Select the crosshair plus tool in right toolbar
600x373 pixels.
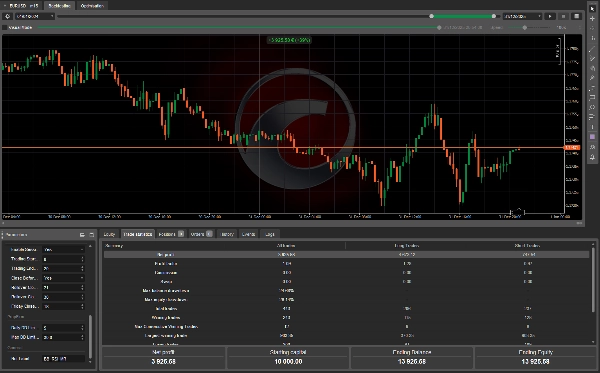592,18
